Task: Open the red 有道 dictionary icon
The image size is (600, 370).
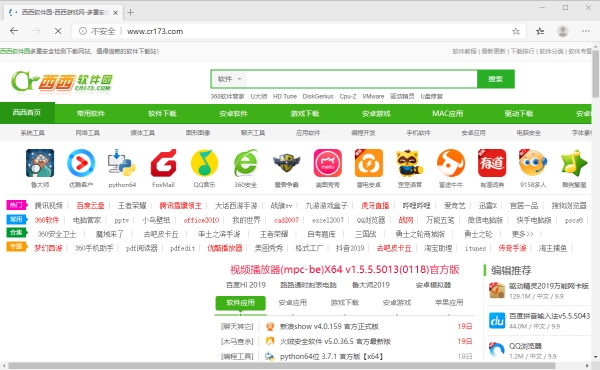Action: (x=492, y=163)
